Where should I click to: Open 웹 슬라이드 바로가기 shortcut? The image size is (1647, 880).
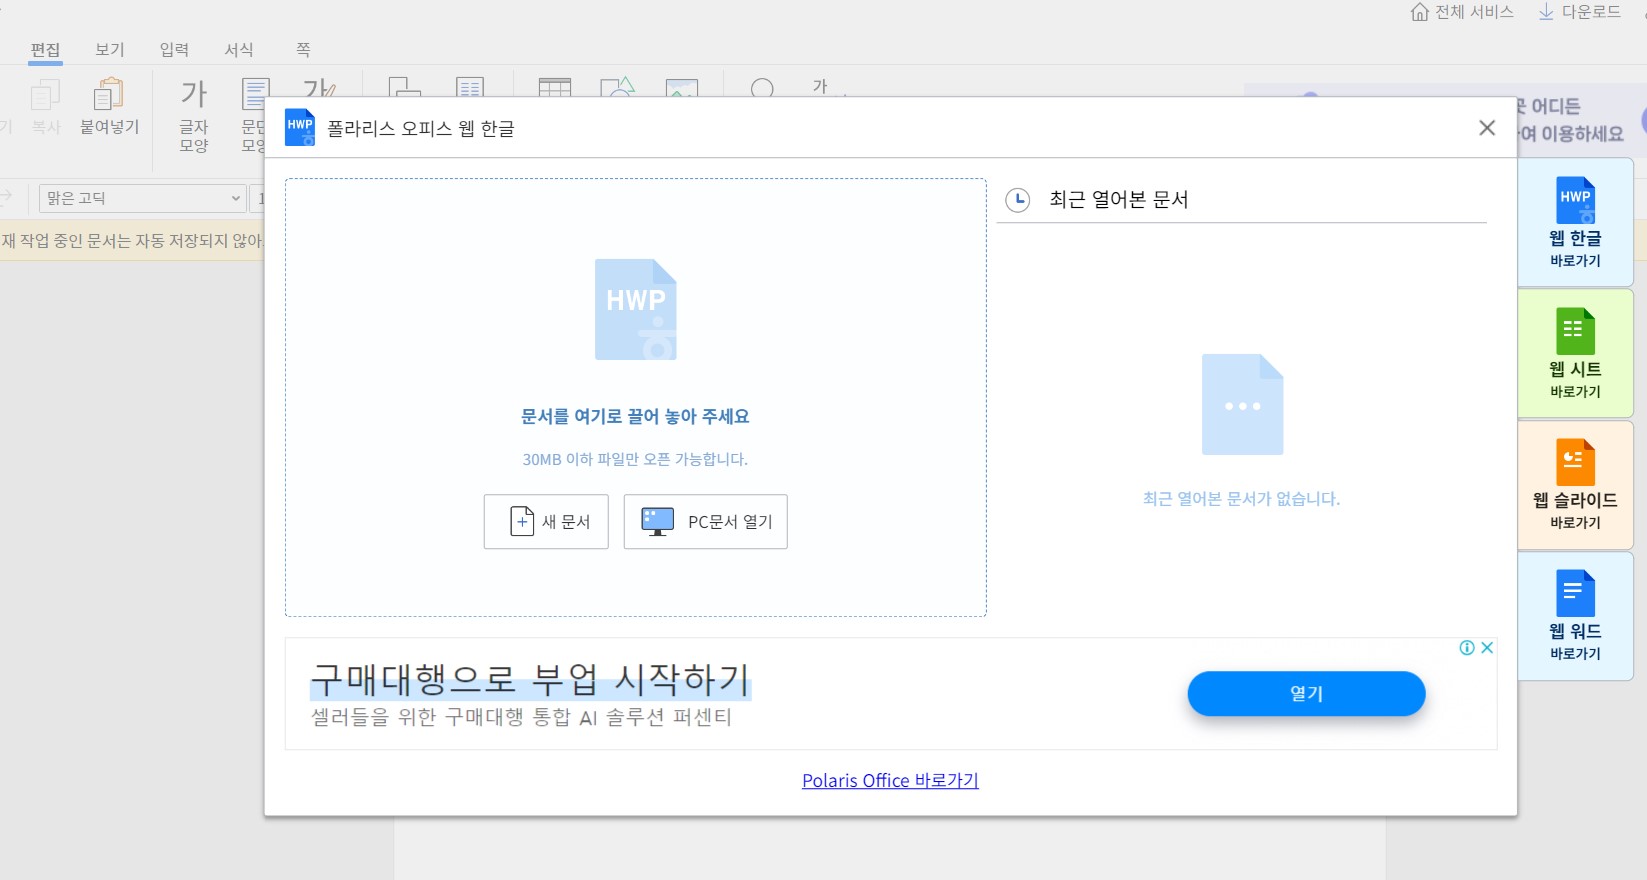[1575, 485]
